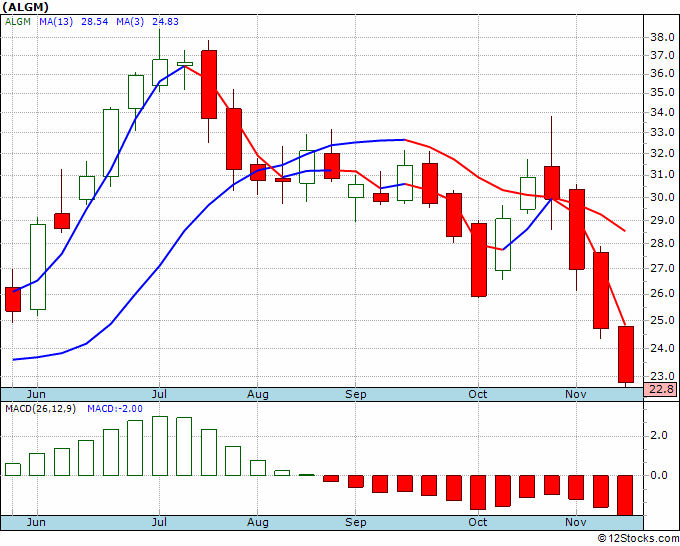Select the MA(13) indicator label
Screen dimensions: 680x546
(x=56, y=22)
